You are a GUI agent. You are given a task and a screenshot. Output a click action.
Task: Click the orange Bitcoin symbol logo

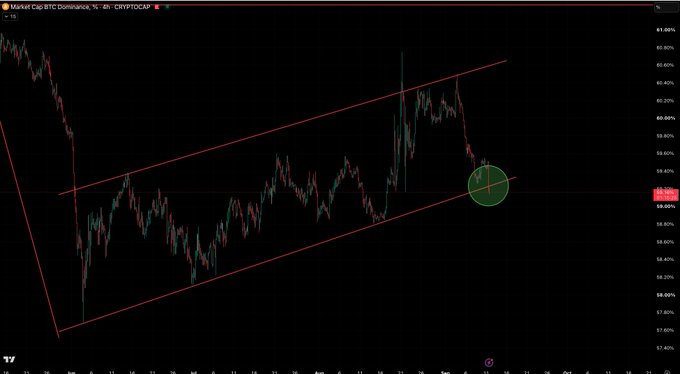pos(5,7)
